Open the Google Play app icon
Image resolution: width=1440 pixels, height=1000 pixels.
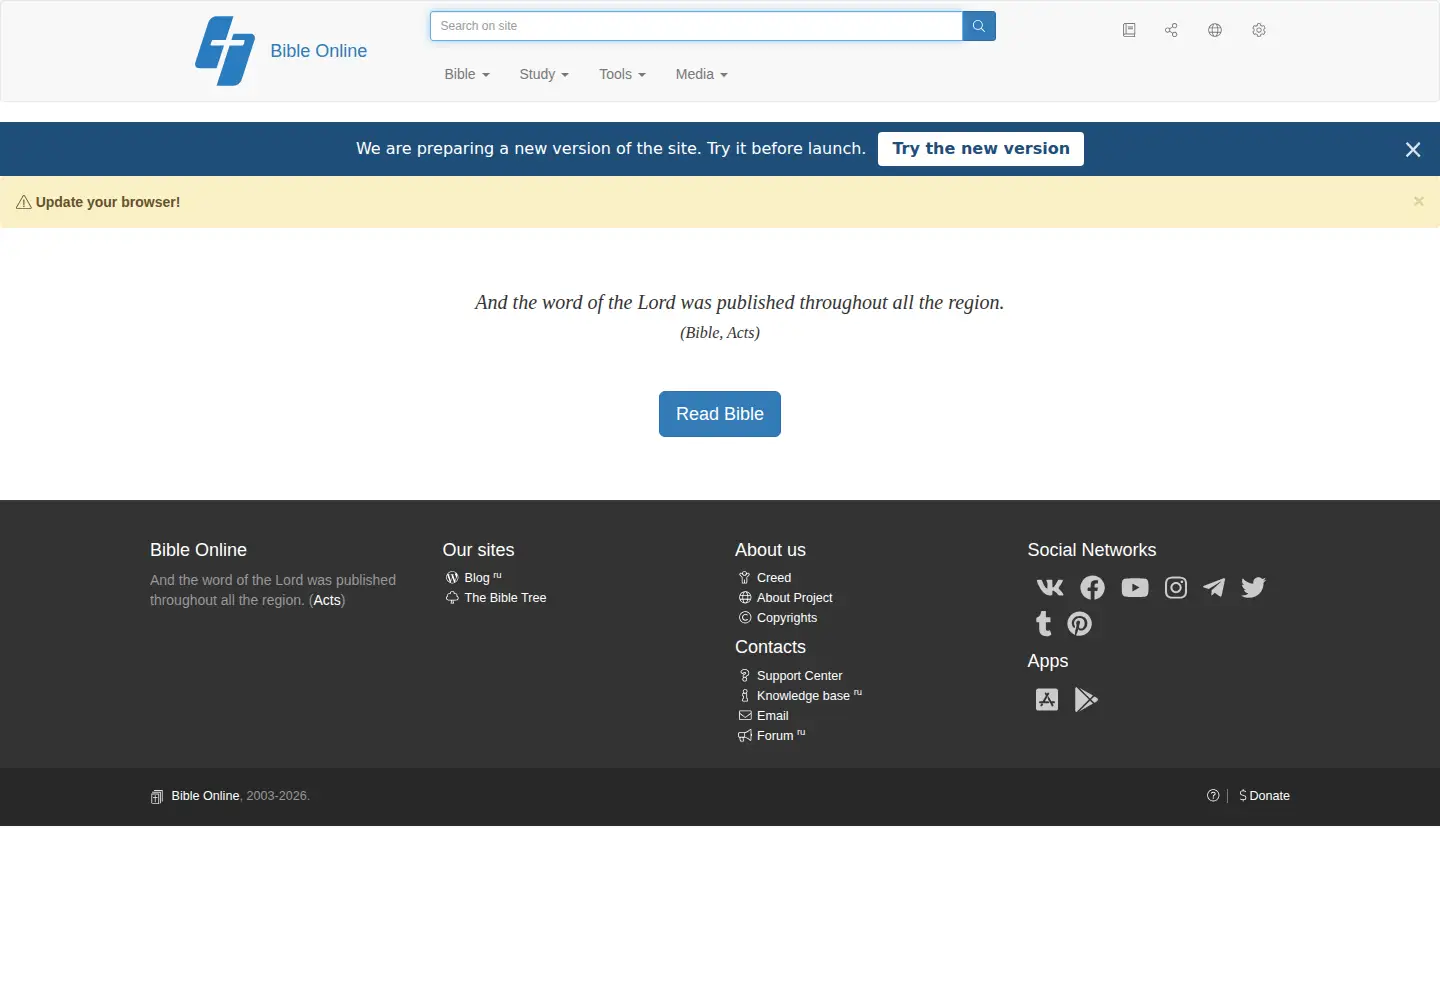pyautogui.click(x=1086, y=700)
